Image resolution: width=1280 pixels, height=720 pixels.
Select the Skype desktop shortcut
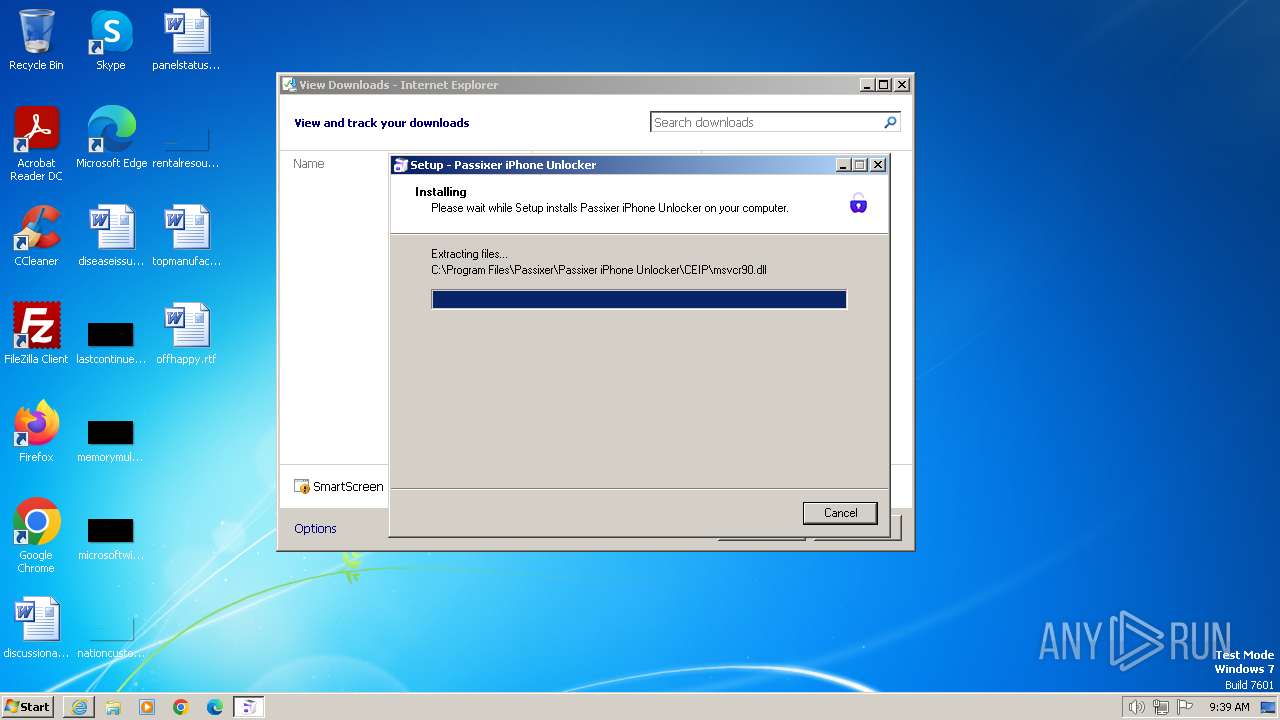click(111, 40)
